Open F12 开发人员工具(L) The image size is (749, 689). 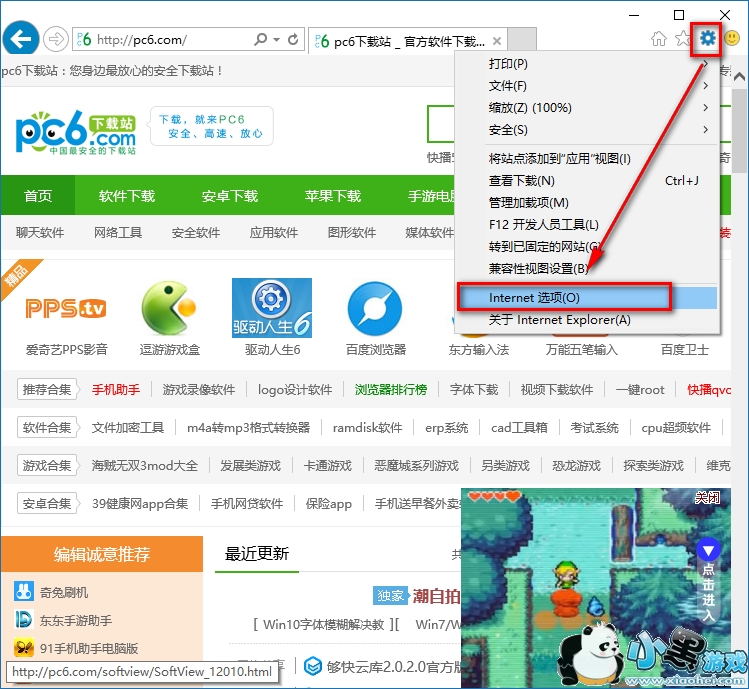(x=588, y=225)
